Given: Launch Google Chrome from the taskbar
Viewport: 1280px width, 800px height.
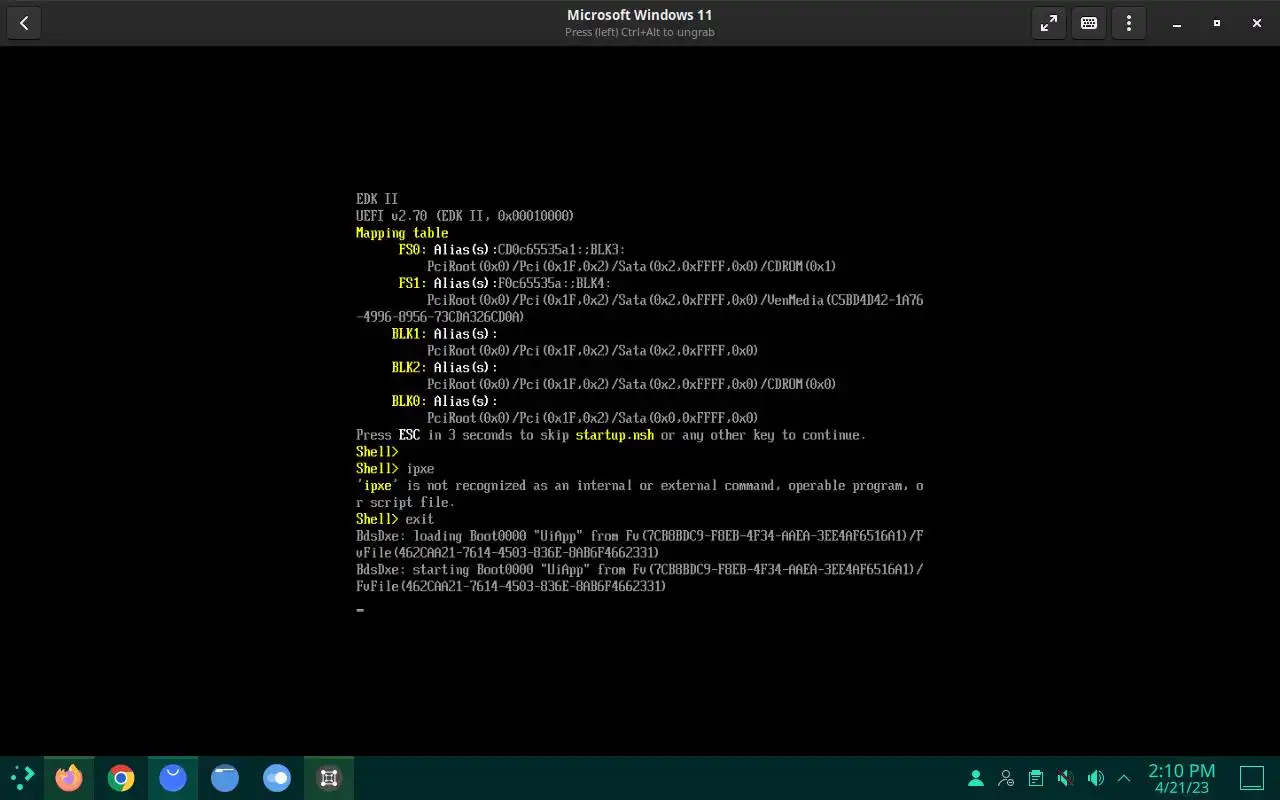Looking at the screenshot, I should [121, 777].
